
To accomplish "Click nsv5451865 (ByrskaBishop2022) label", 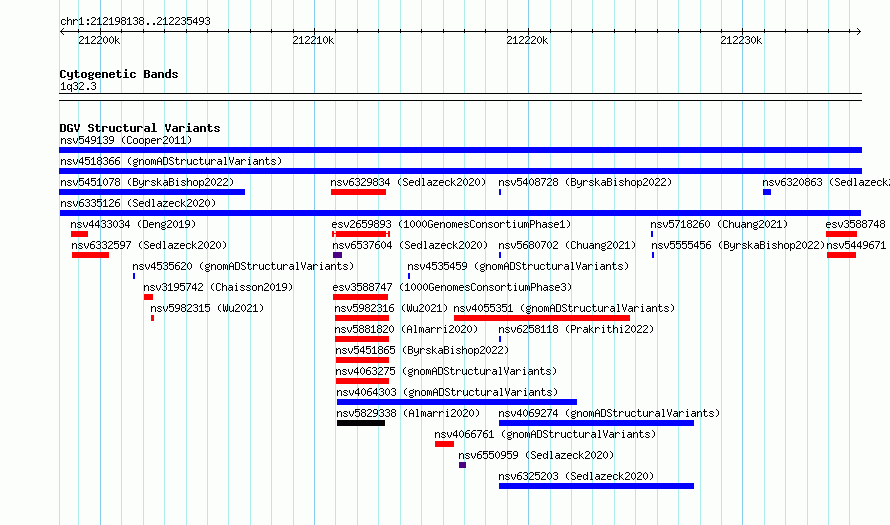I will click(x=422, y=350).
